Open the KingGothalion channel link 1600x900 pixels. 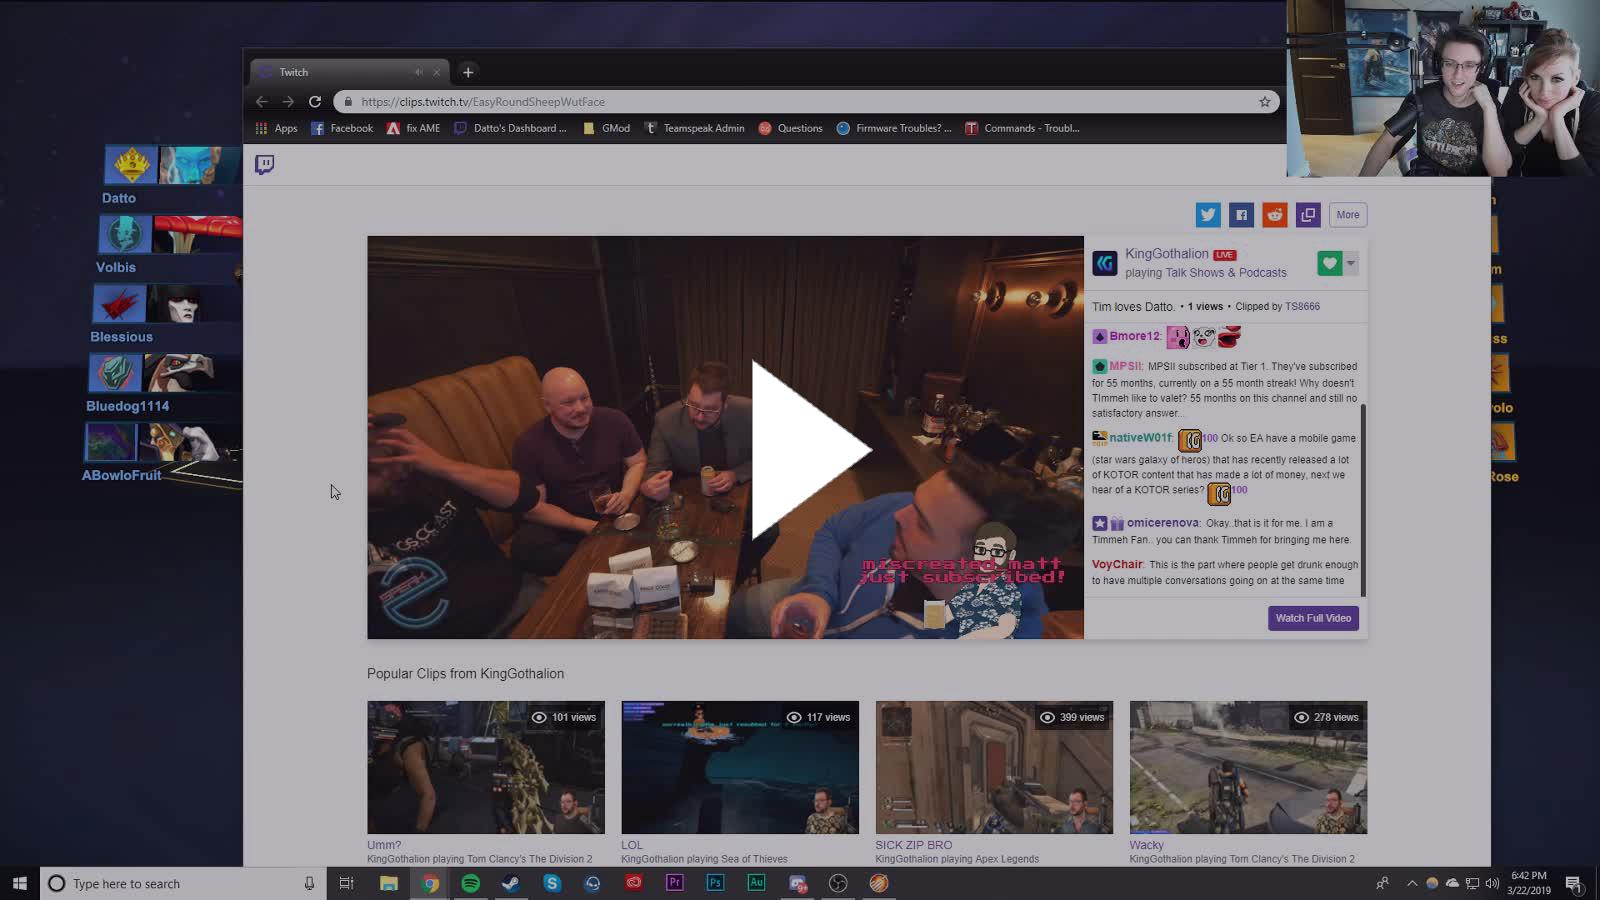coord(1166,254)
